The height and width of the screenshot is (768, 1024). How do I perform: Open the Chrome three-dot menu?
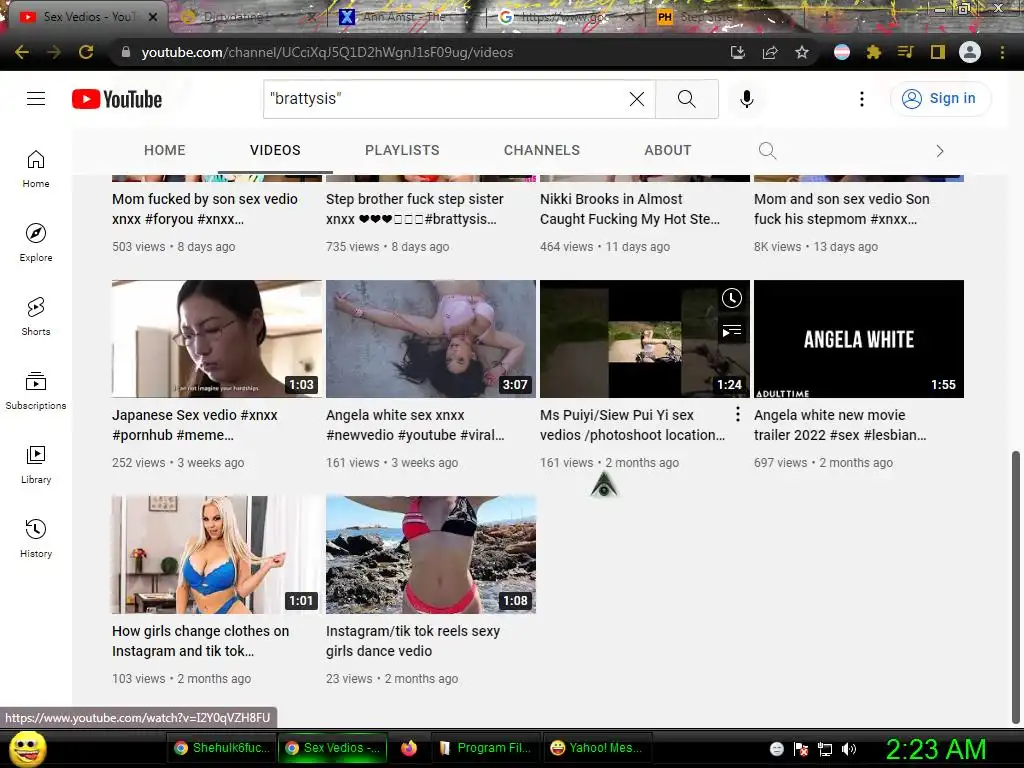point(1002,52)
